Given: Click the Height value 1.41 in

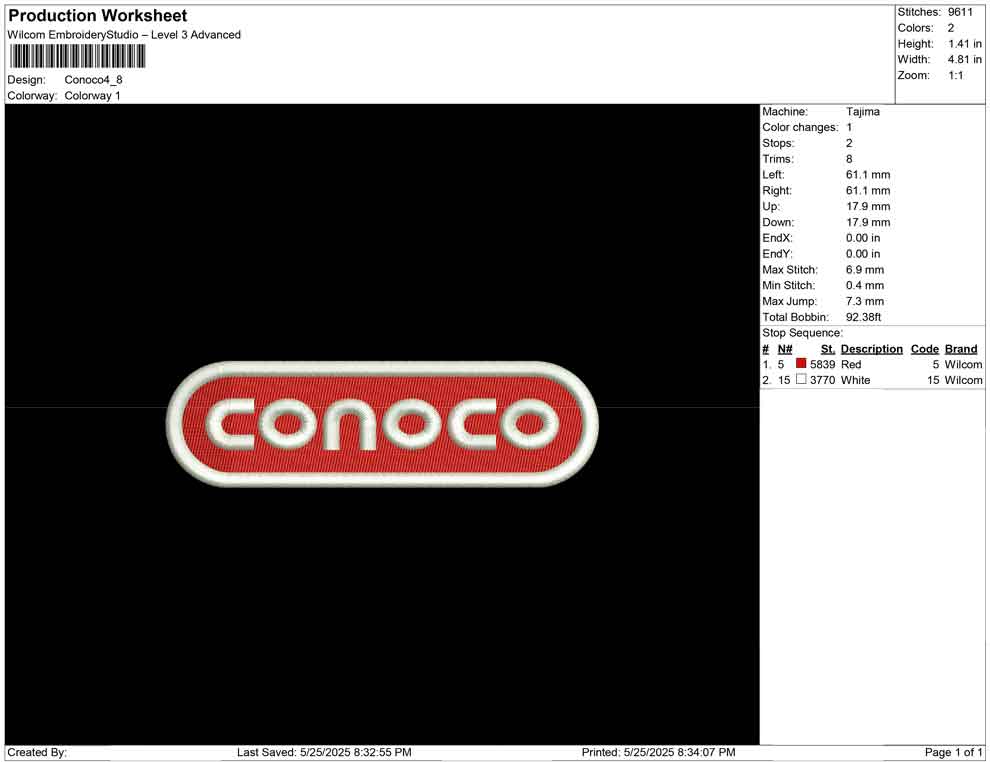Looking at the screenshot, I should pyautogui.click(x=965, y=44).
